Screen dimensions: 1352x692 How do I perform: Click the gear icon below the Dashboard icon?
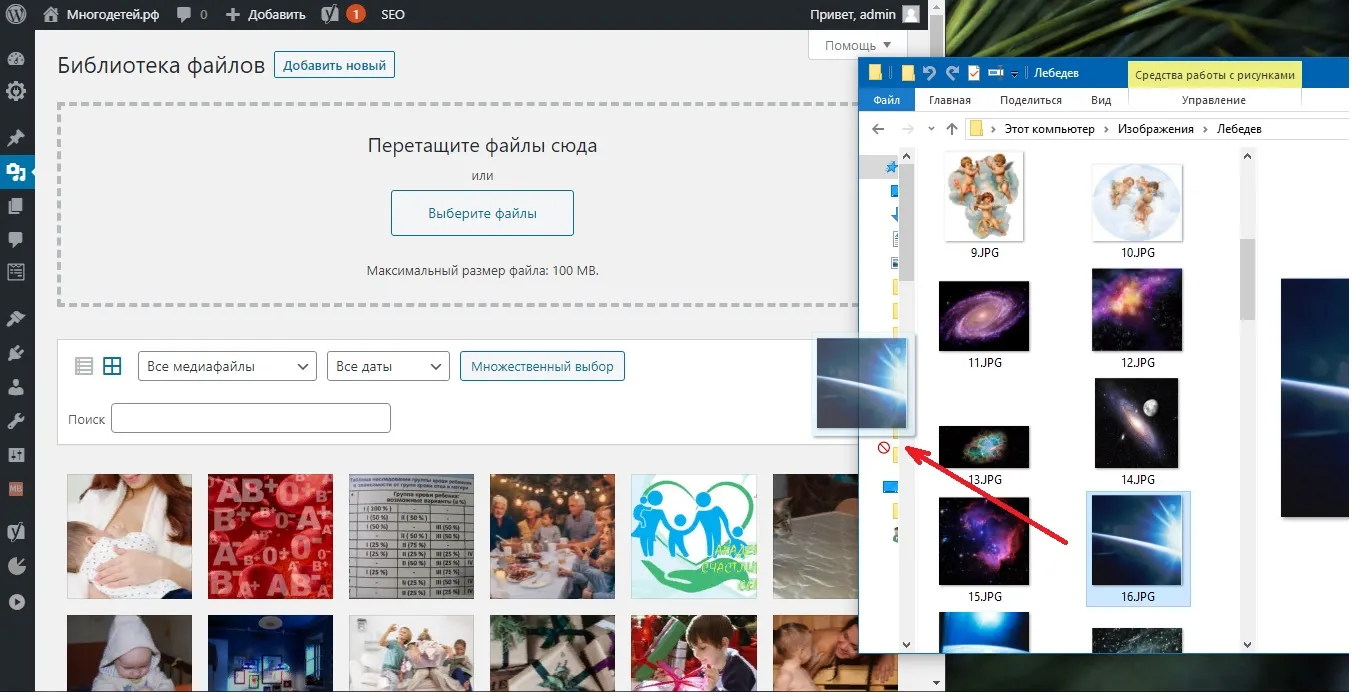click(x=16, y=92)
